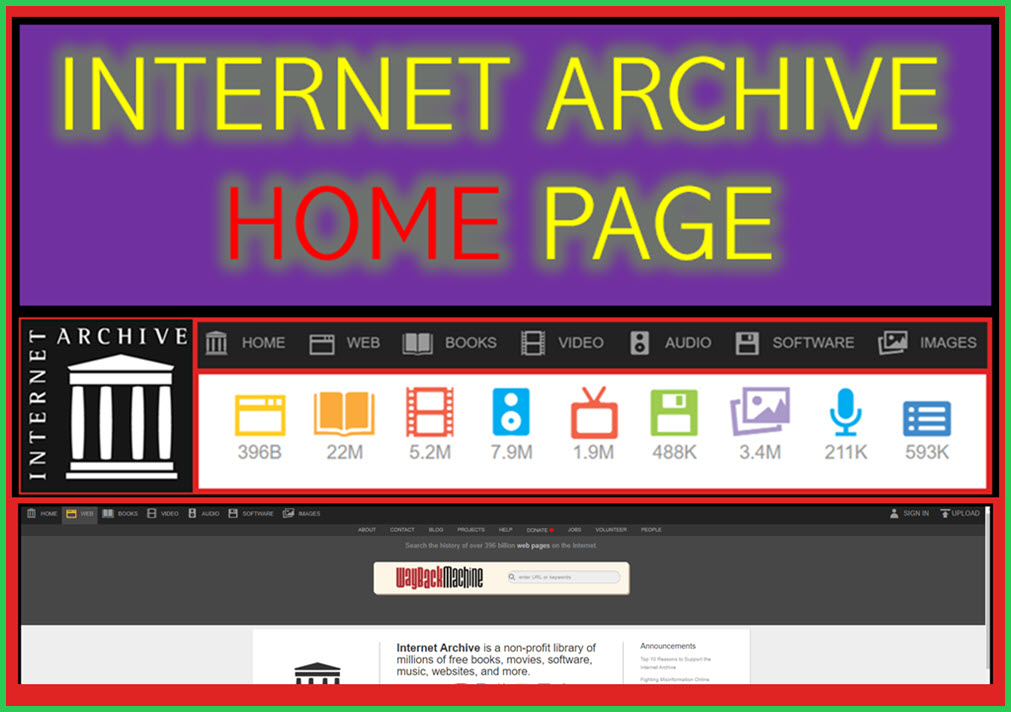Image resolution: width=1011 pixels, height=712 pixels.
Task: Open the ABOUT link
Action: pos(367,529)
